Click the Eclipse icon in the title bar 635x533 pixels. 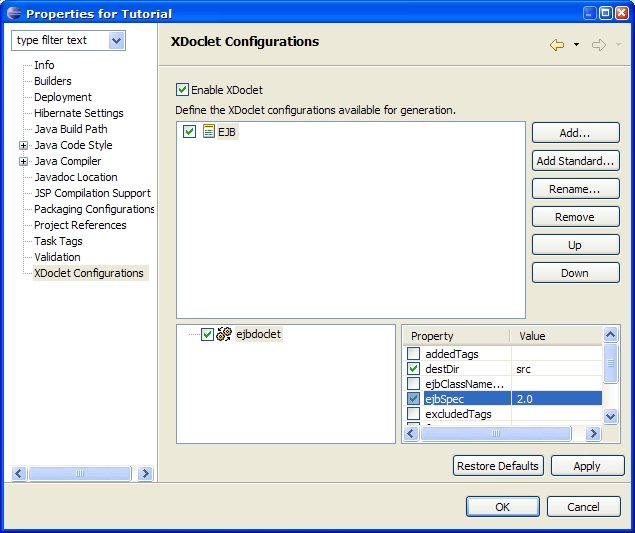pos(14,13)
